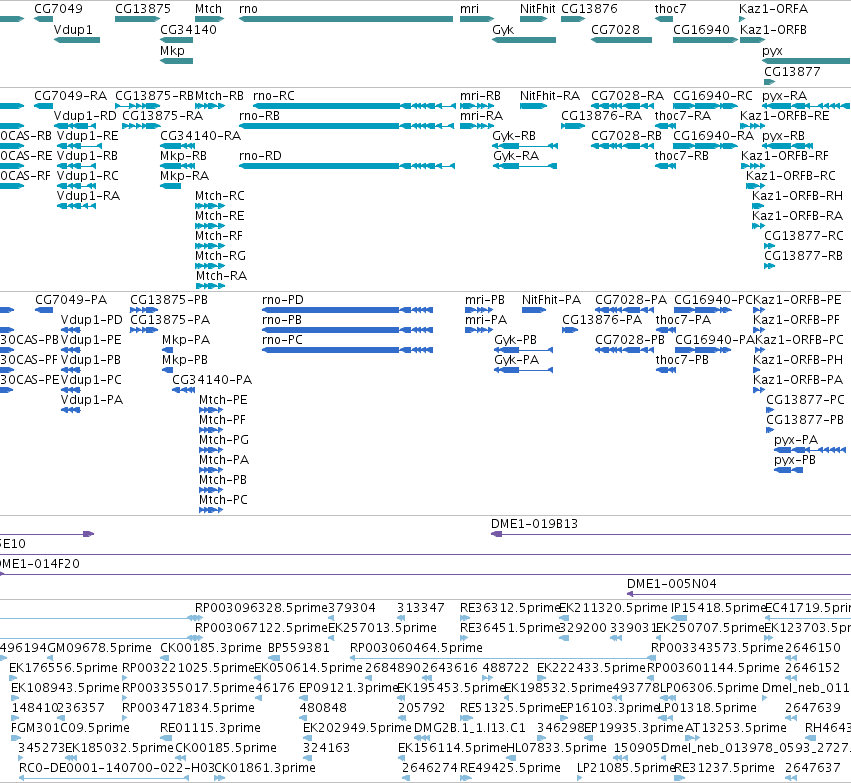Click the CG34140-PA protein label

click(212, 380)
